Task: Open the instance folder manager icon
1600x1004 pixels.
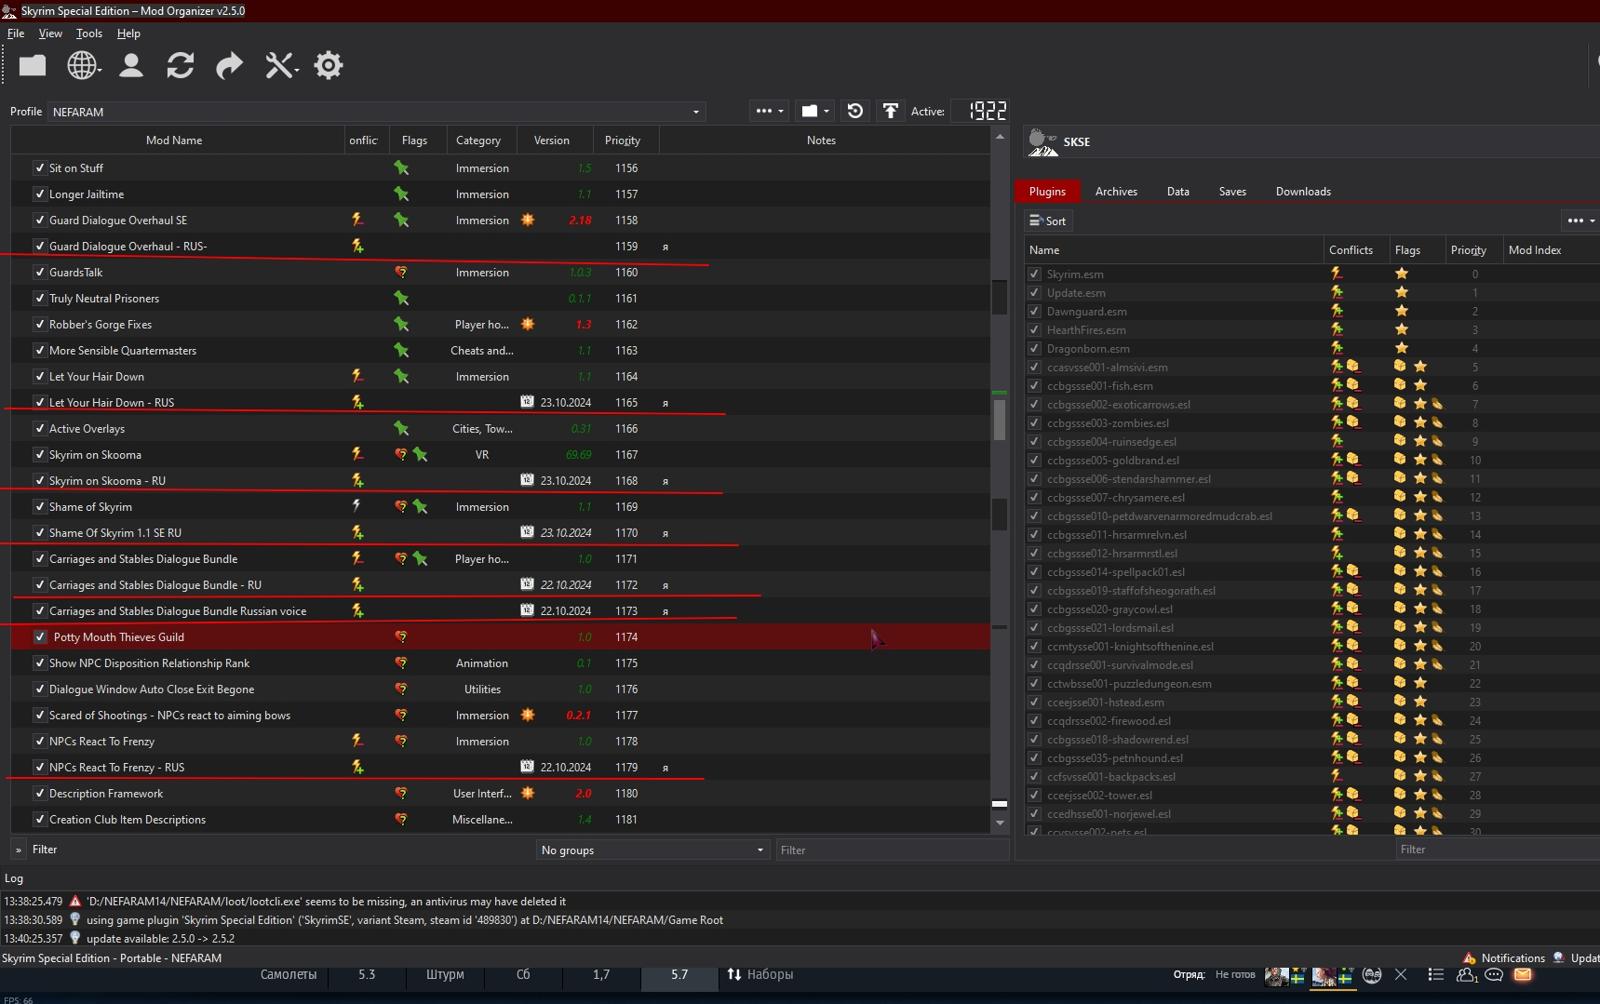Action: (32, 66)
